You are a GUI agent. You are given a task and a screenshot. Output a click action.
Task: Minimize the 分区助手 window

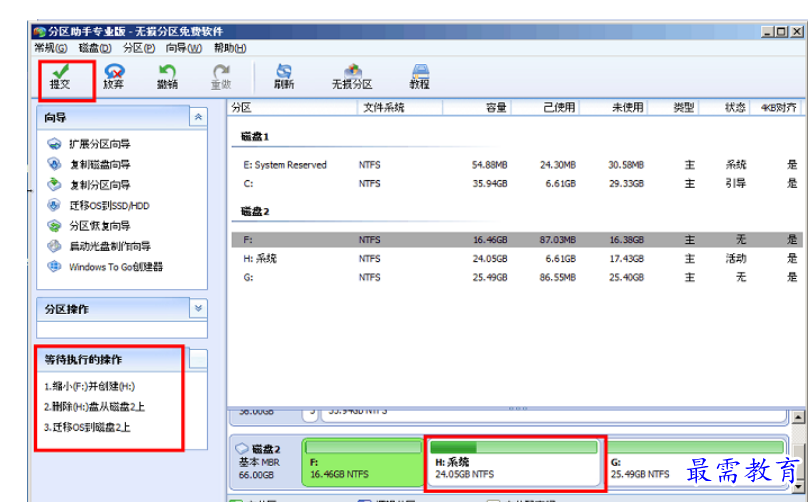click(768, 32)
